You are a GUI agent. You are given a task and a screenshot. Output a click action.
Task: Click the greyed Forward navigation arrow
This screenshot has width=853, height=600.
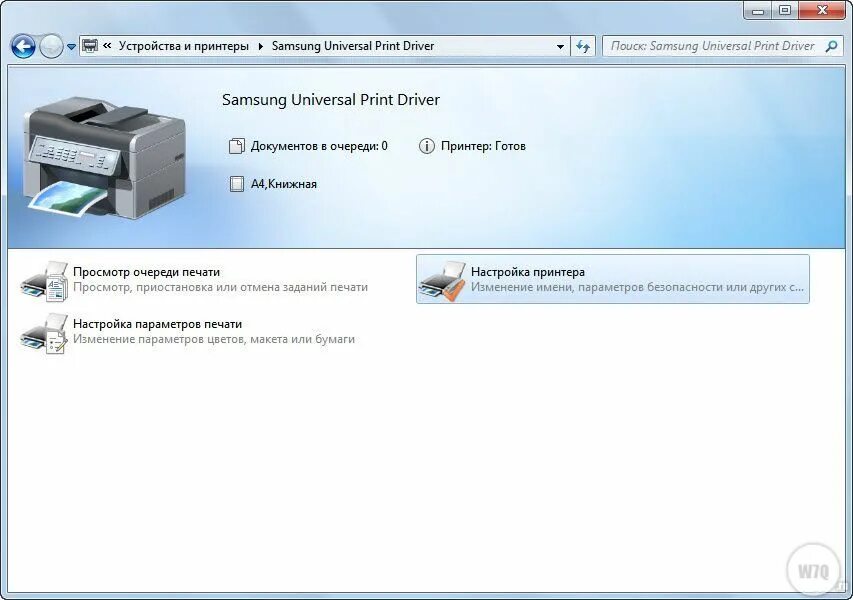[52, 46]
